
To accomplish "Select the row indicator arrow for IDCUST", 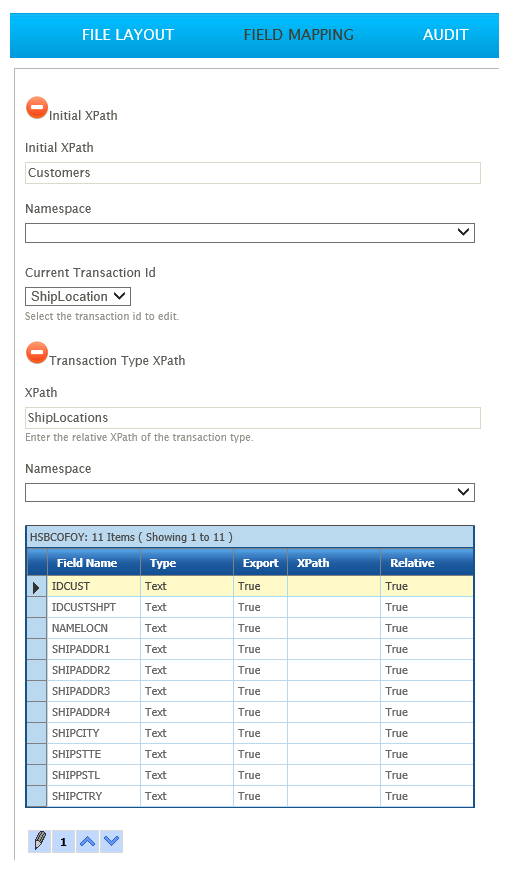I will 37,586.
